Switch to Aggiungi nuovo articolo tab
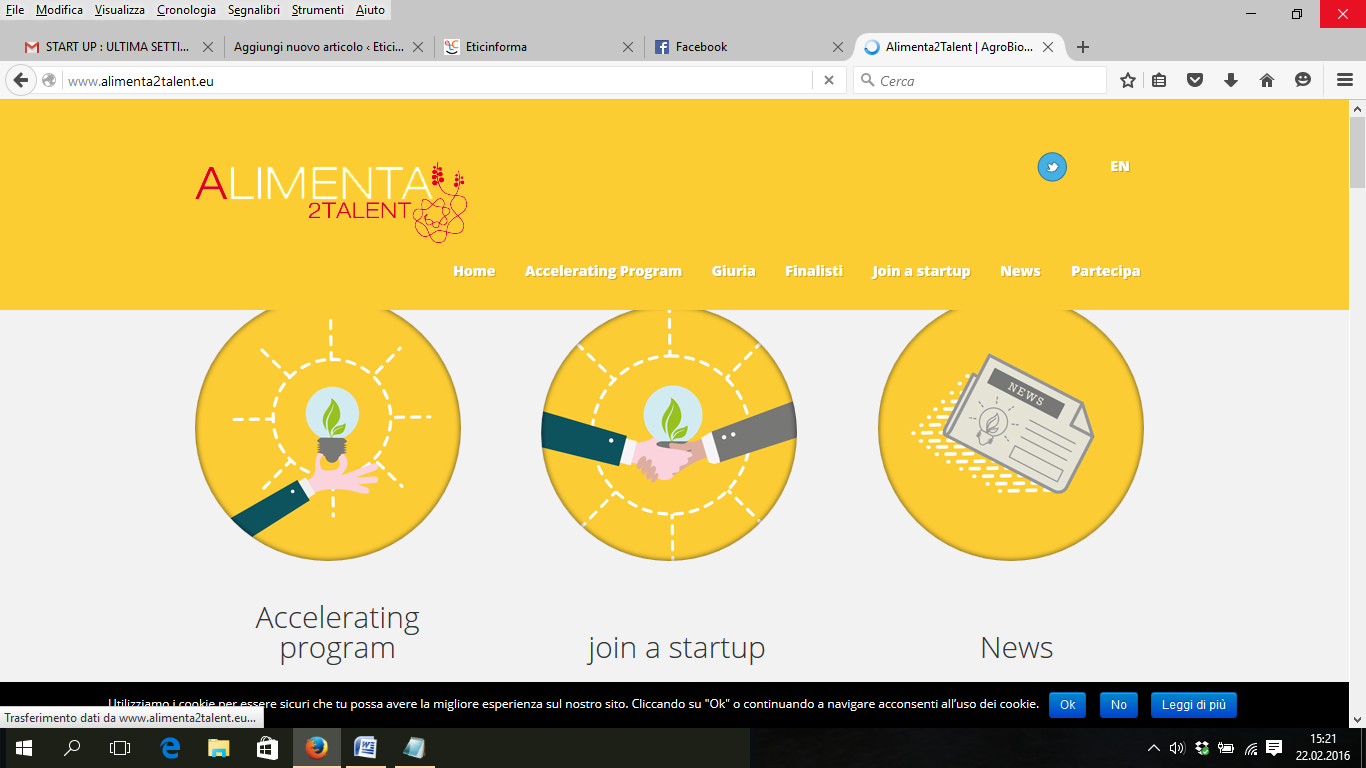The width and height of the screenshot is (1366, 768). (x=329, y=47)
